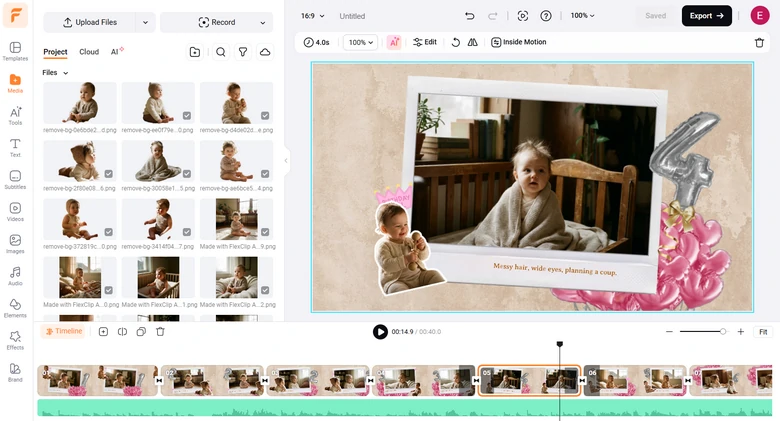Click timeline zoom in plus
This screenshot has height=421, width=780.
pos(741,331)
